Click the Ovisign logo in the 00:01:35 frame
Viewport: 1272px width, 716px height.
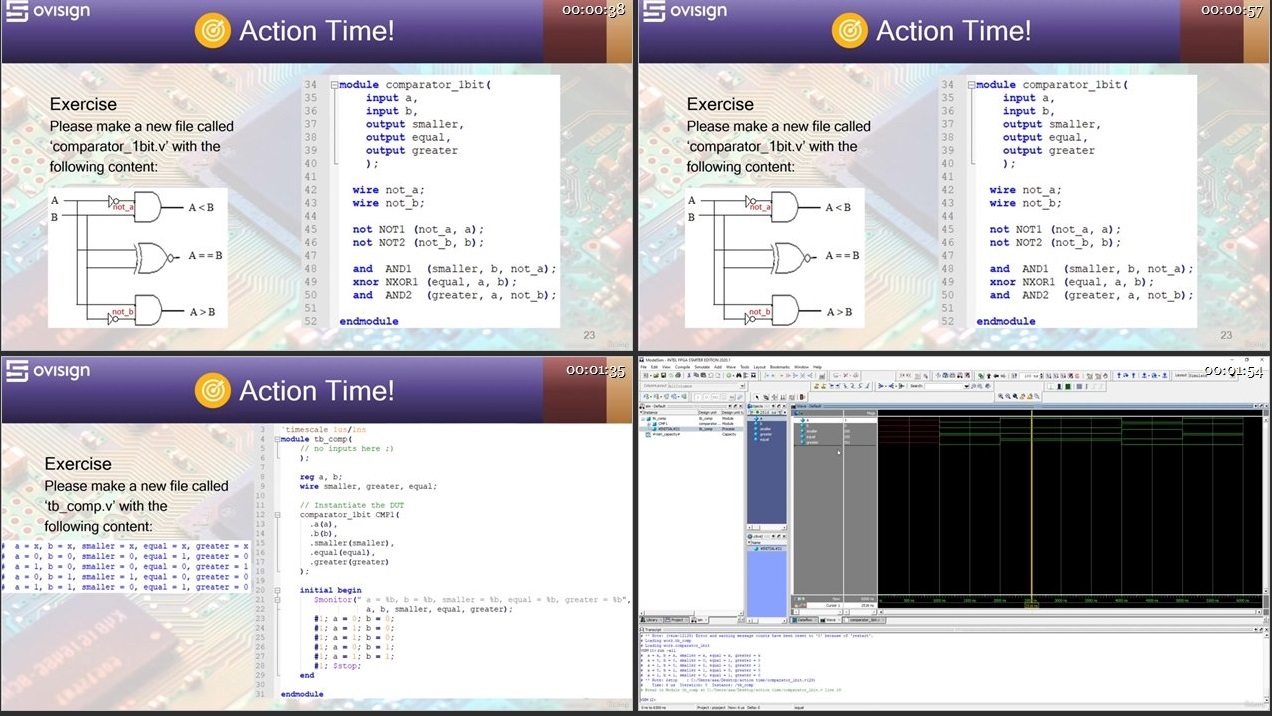point(47,371)
